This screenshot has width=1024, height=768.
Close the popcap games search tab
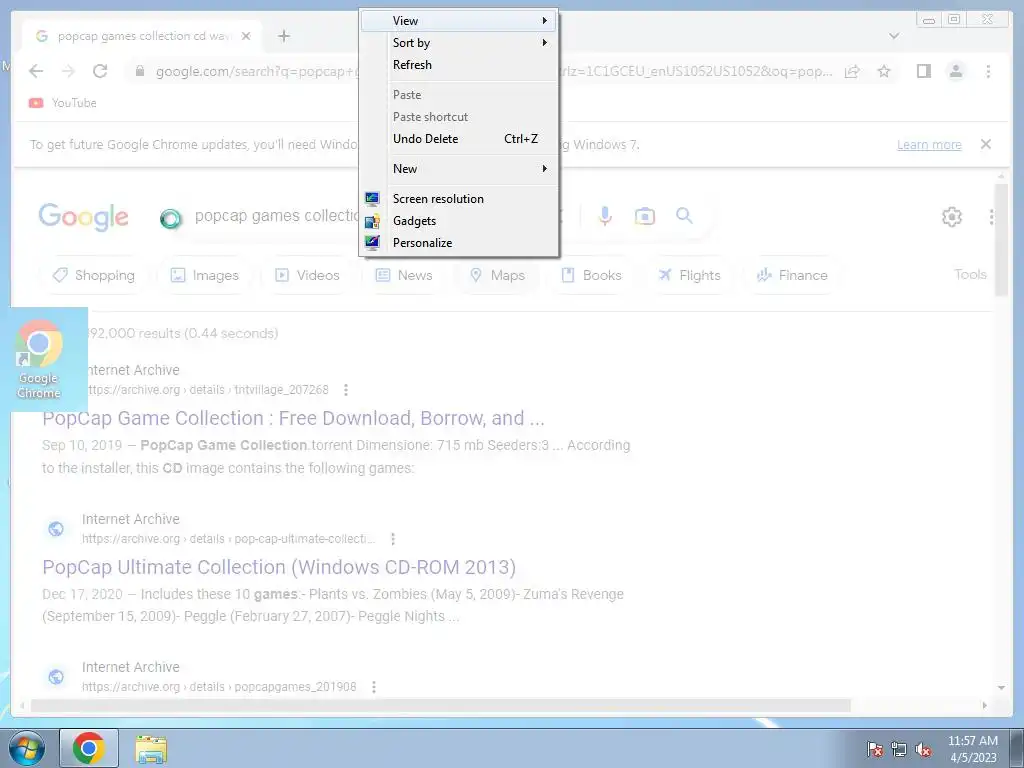[x=246, y=36]
